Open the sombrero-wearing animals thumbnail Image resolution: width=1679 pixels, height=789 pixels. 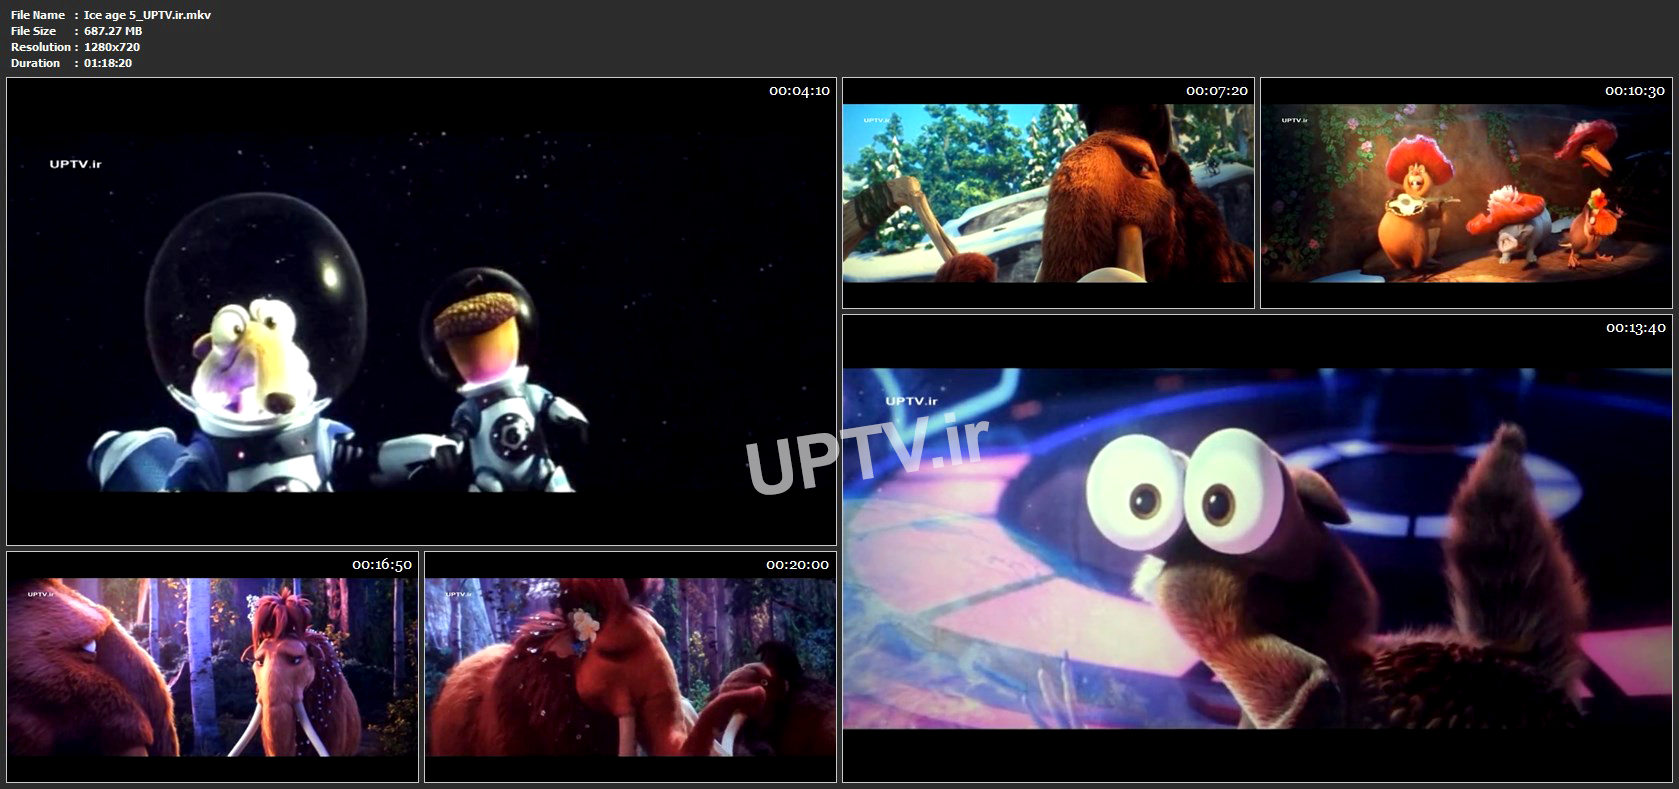click(x=1466, y=193)
